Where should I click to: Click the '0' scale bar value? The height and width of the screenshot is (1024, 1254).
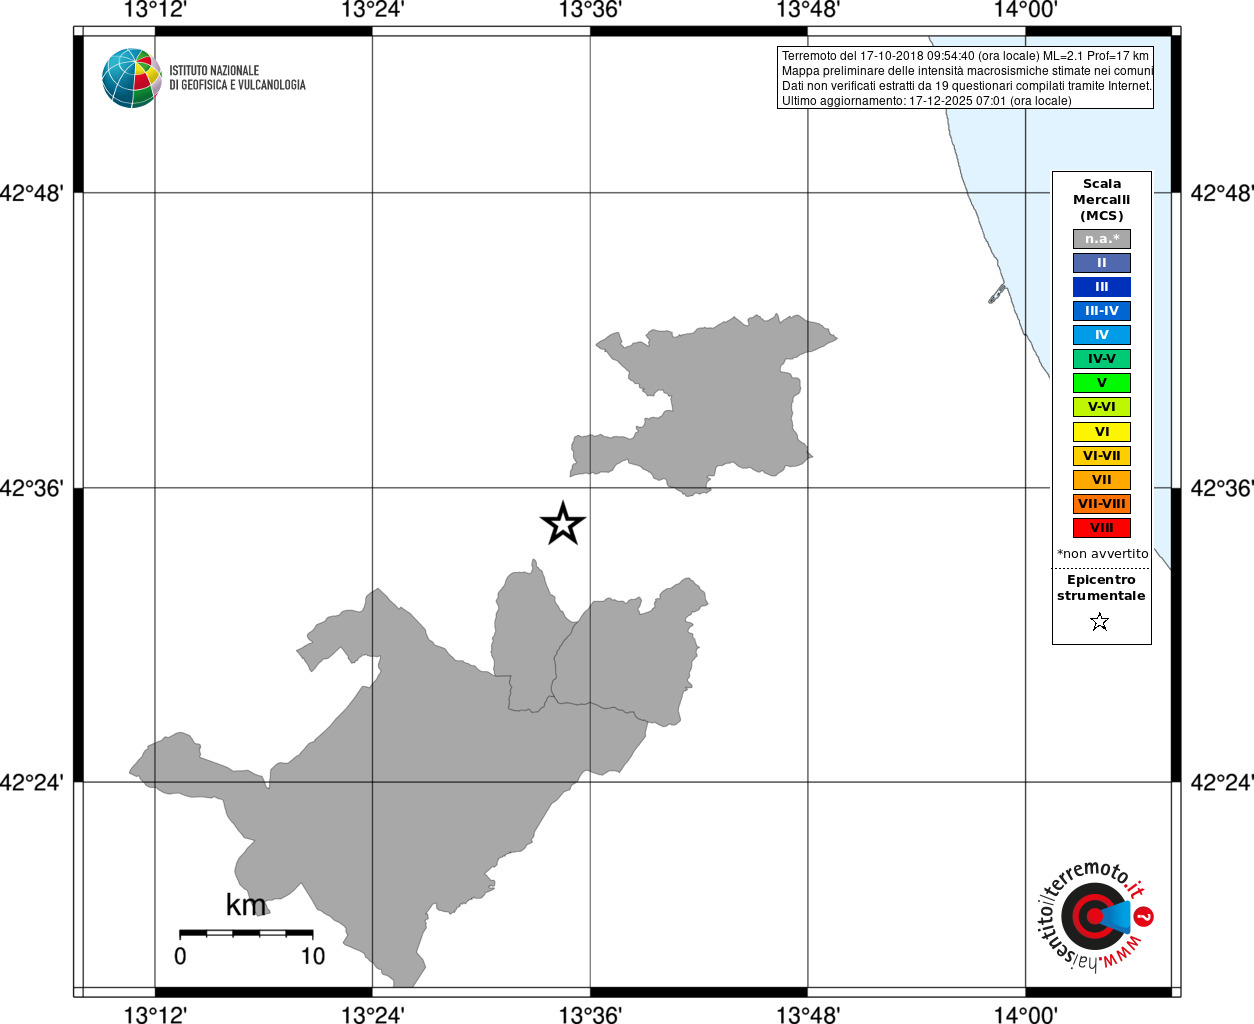pos(180,956)
